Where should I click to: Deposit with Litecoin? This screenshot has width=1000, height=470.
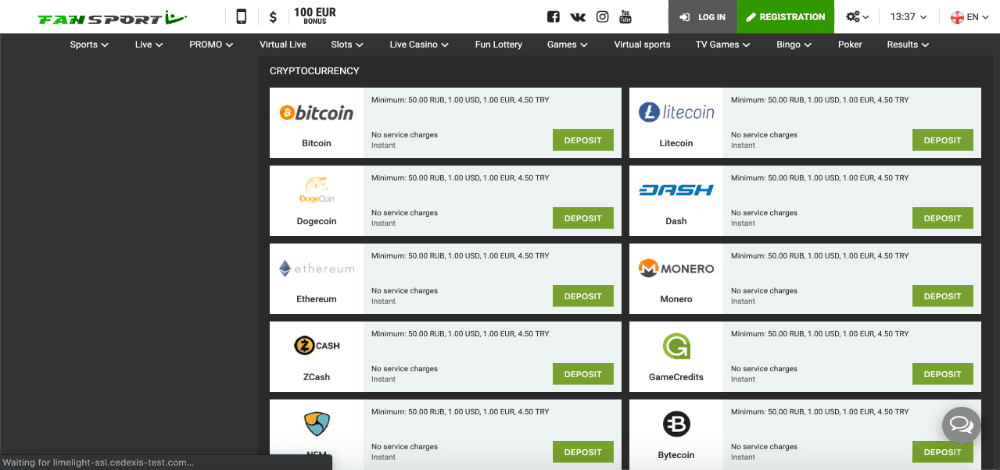click(x=943, y=140)
